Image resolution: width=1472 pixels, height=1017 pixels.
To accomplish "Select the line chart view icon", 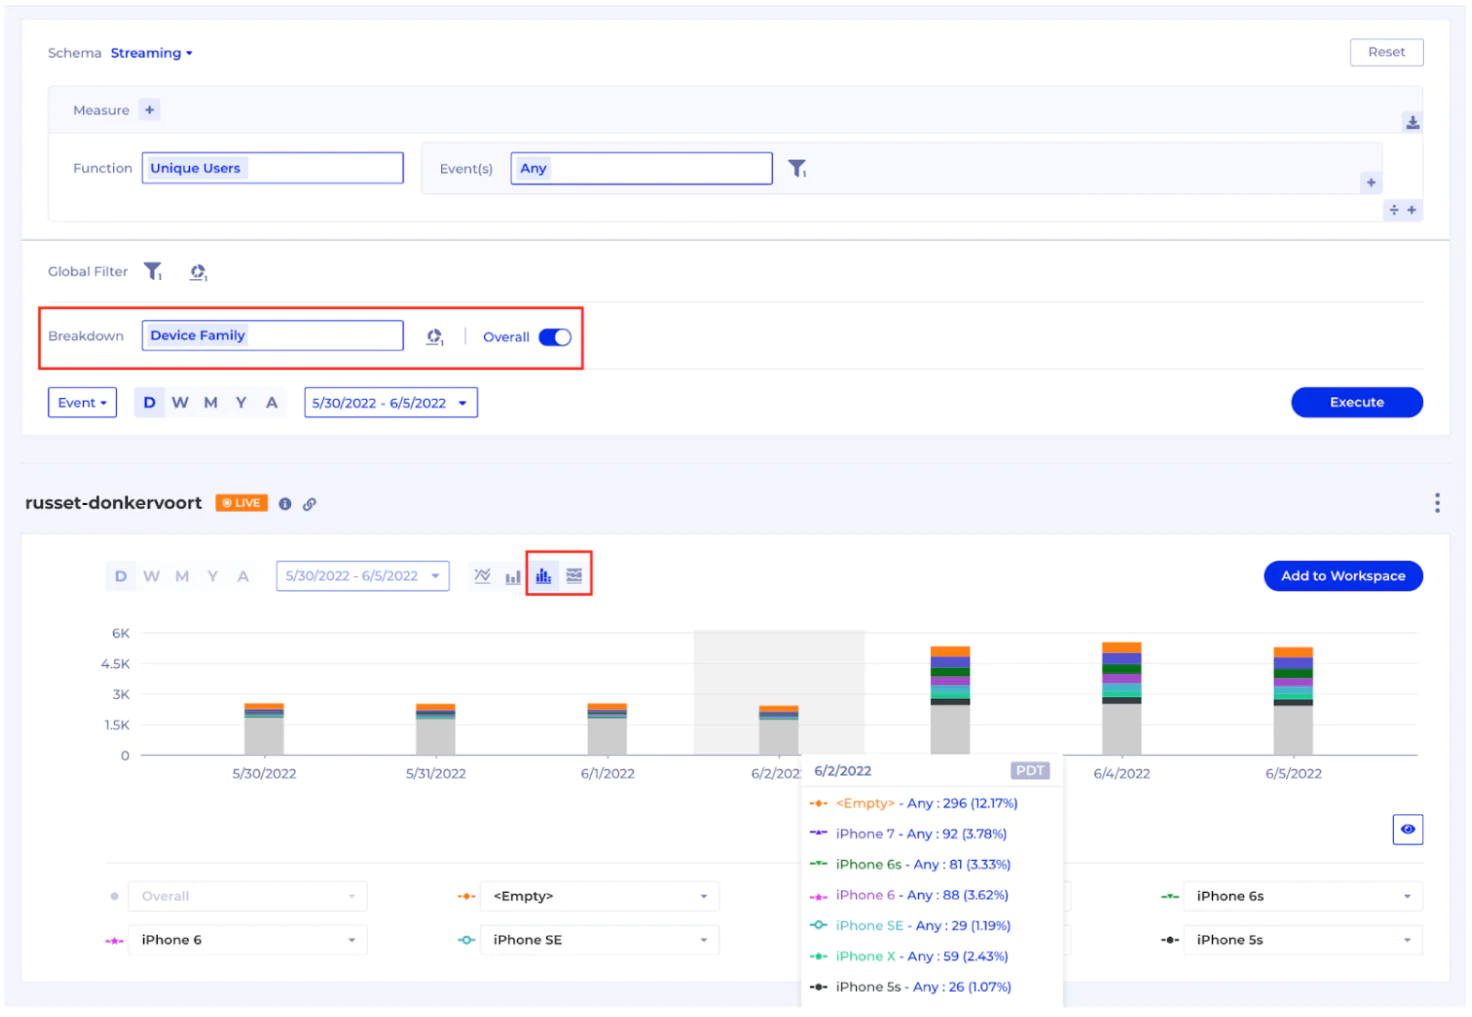I will pyautogui.click(x=482, y=575).
